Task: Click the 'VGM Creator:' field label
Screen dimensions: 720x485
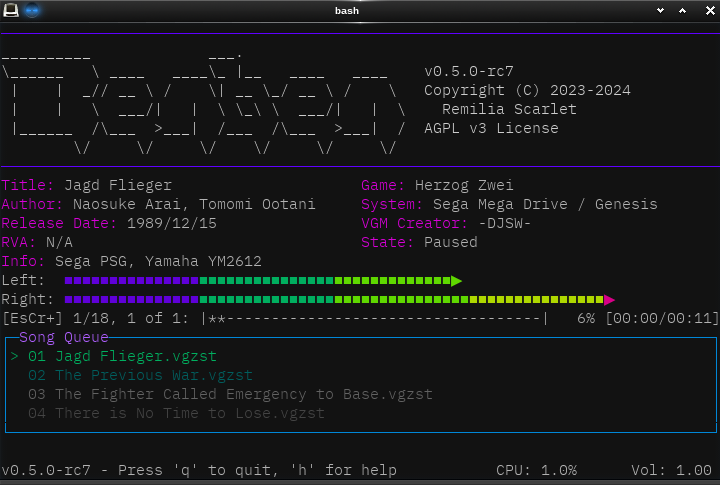Action: (x=414, y=223)
